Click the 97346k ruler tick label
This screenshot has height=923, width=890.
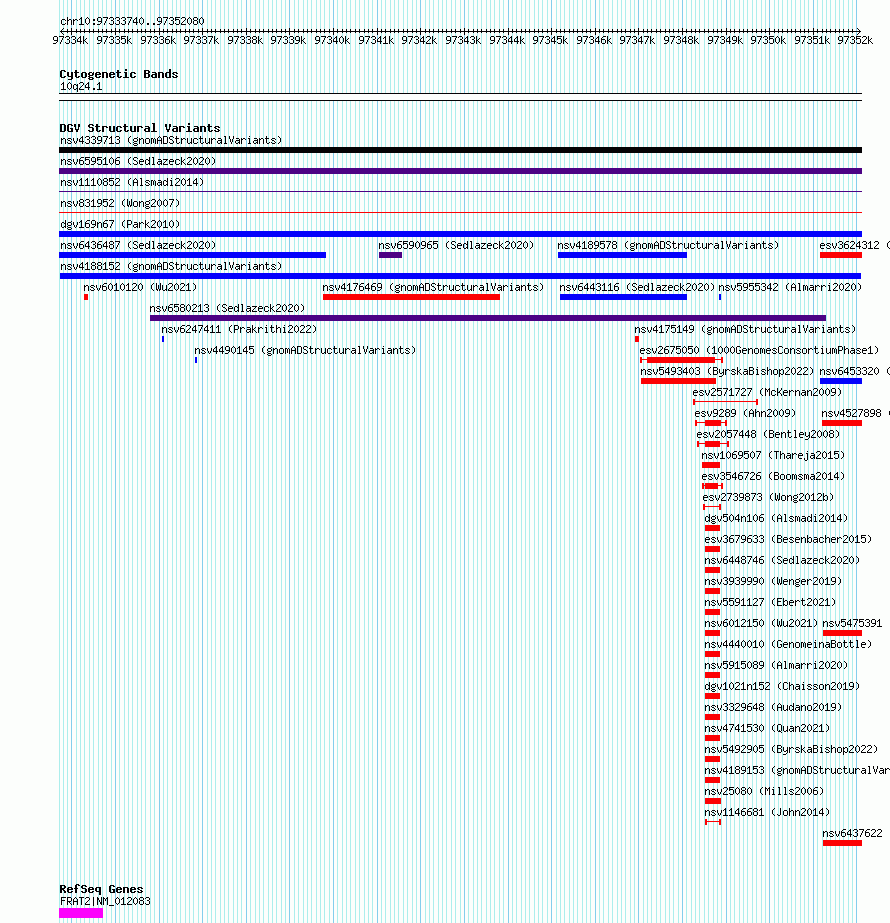coord(593,40)
